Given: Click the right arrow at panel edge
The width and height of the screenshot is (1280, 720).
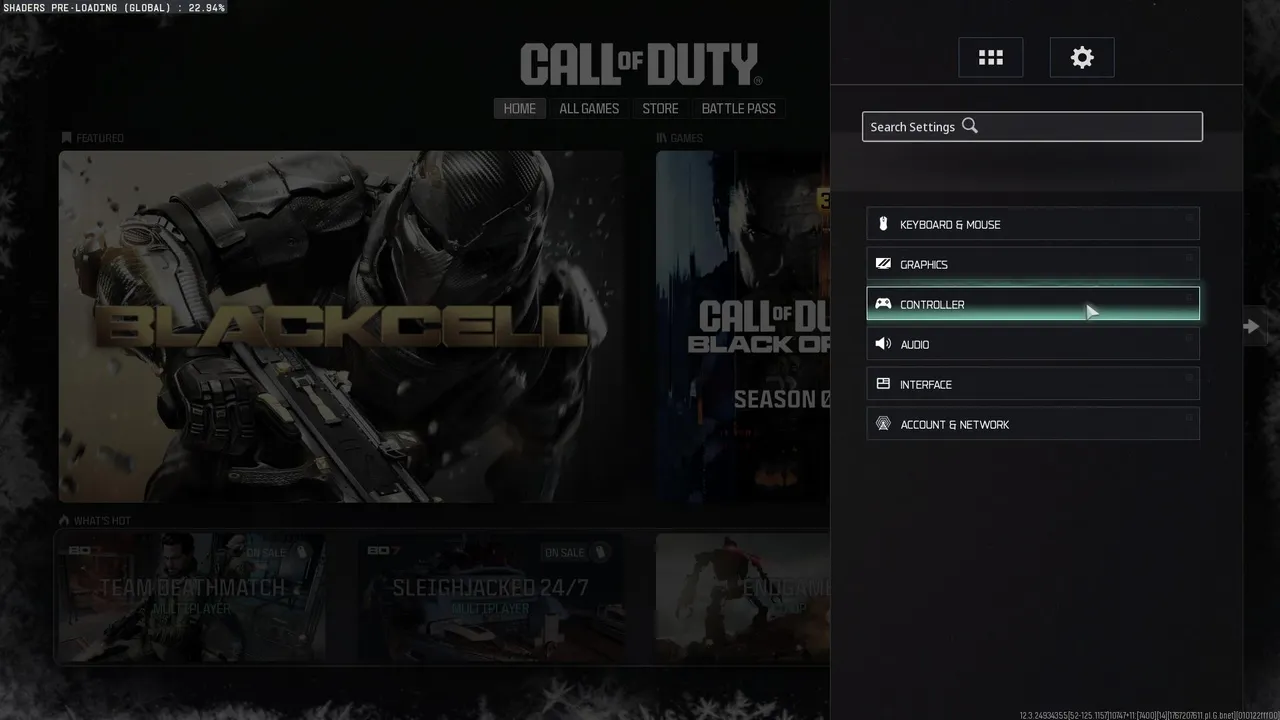Looking at the screenshot, I should pyautogui.click(x=1251, y=326).
